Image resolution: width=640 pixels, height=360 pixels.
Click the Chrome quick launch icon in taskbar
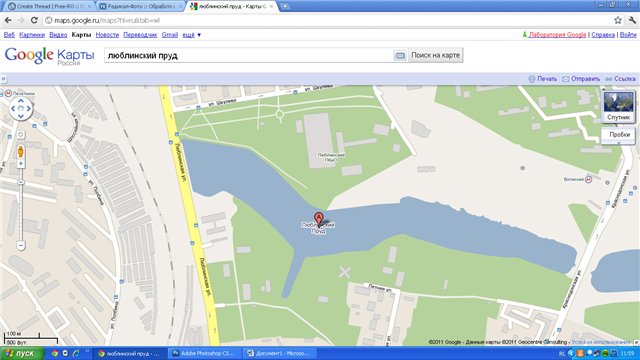pos(55,353)
